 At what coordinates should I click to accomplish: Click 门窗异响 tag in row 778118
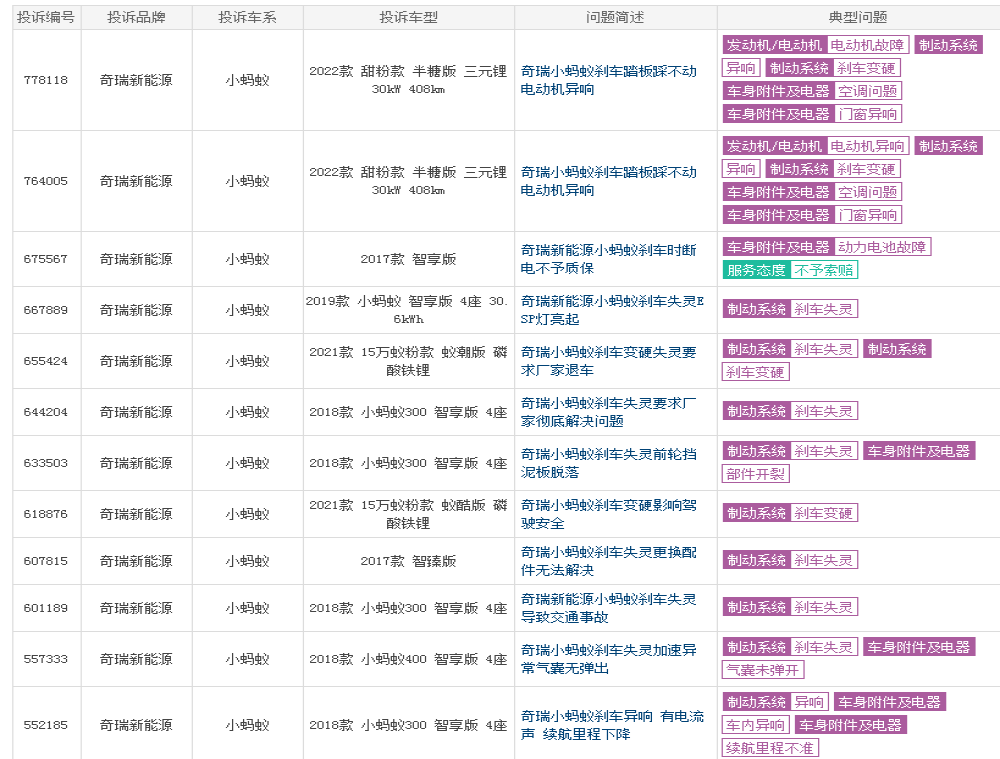[x=867, y=114]
